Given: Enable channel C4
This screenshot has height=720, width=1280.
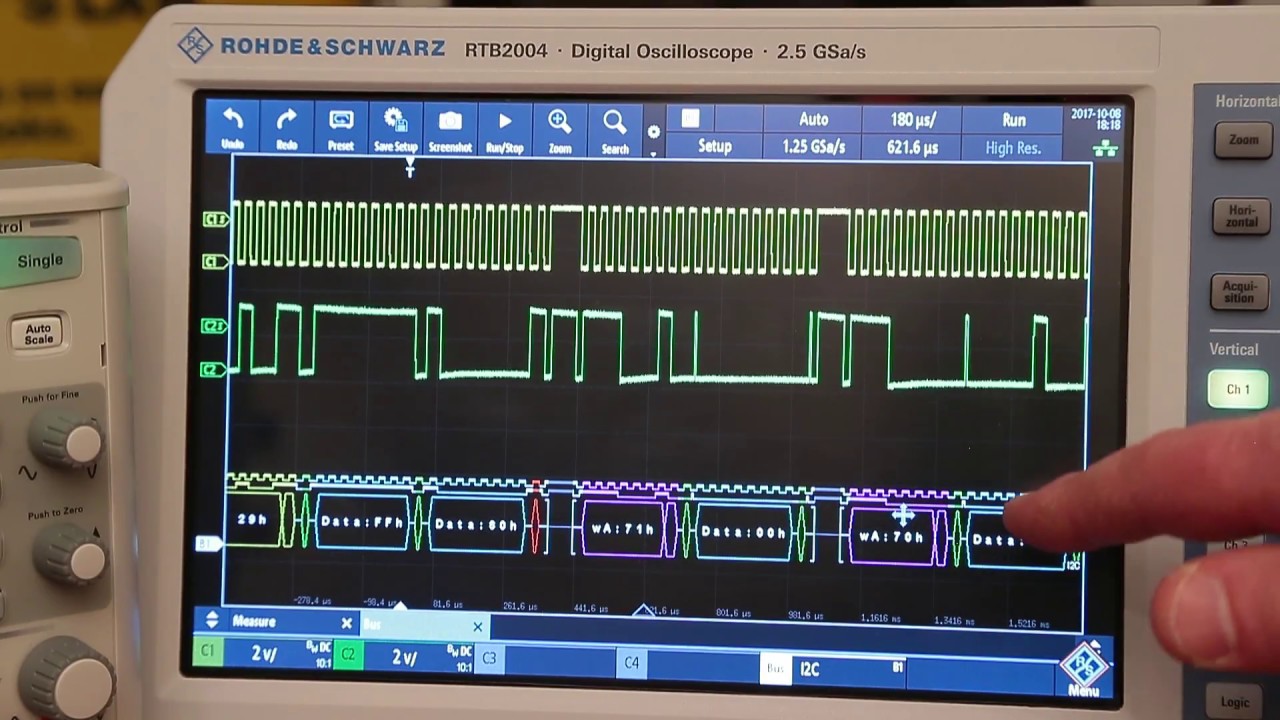Looking at the screenshot, I should click(x=631, y=663).
